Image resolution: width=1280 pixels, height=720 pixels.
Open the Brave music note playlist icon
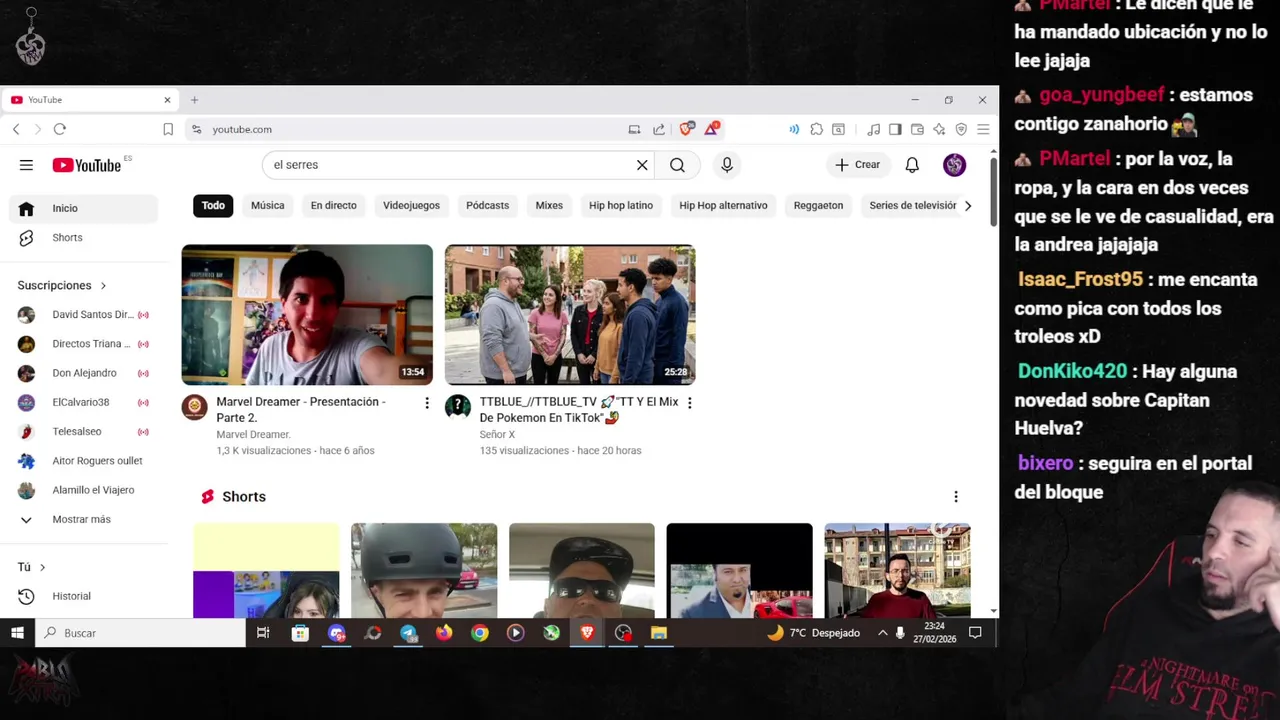tap(874, 129)
